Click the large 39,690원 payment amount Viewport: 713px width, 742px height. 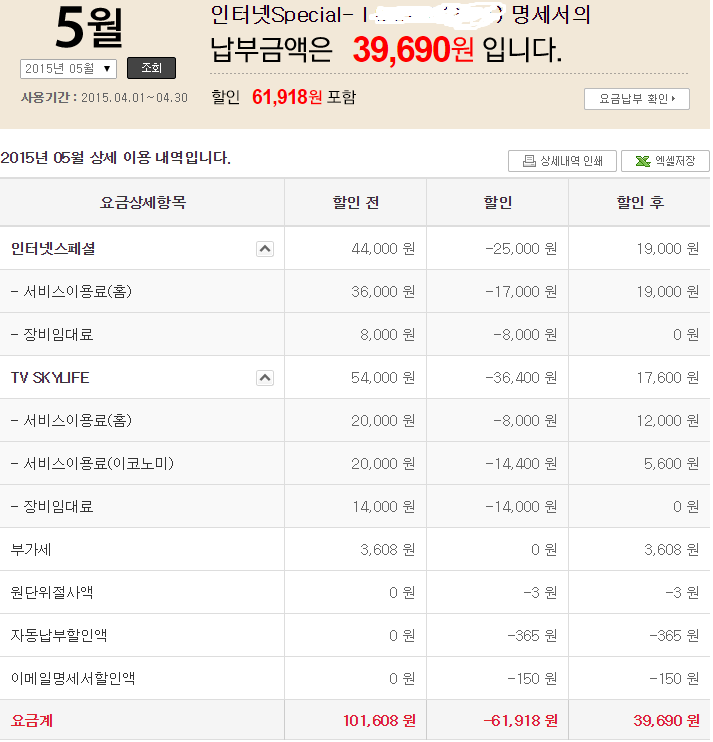(x=412, y=50)
